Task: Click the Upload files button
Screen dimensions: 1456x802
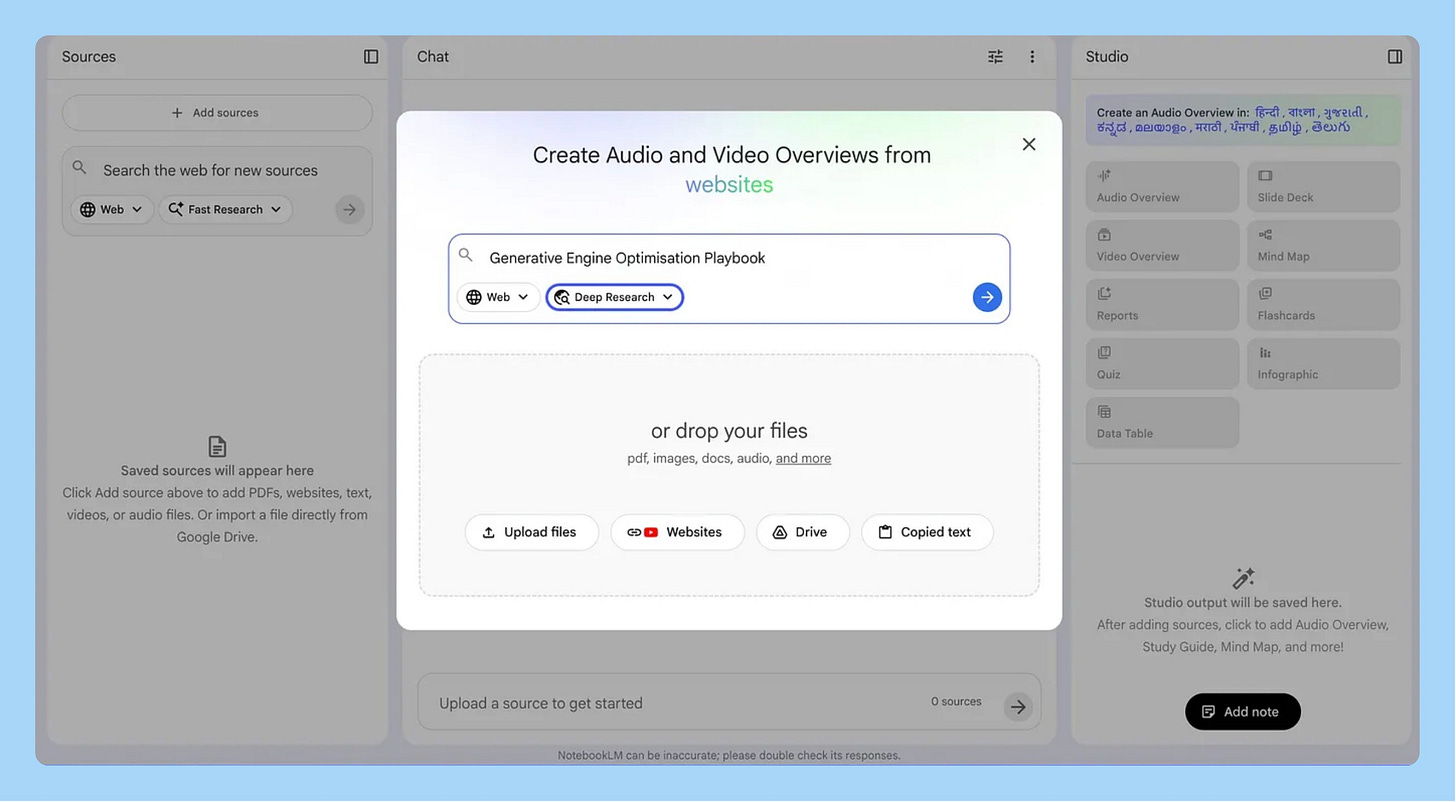Action: (x=531, y=532)
